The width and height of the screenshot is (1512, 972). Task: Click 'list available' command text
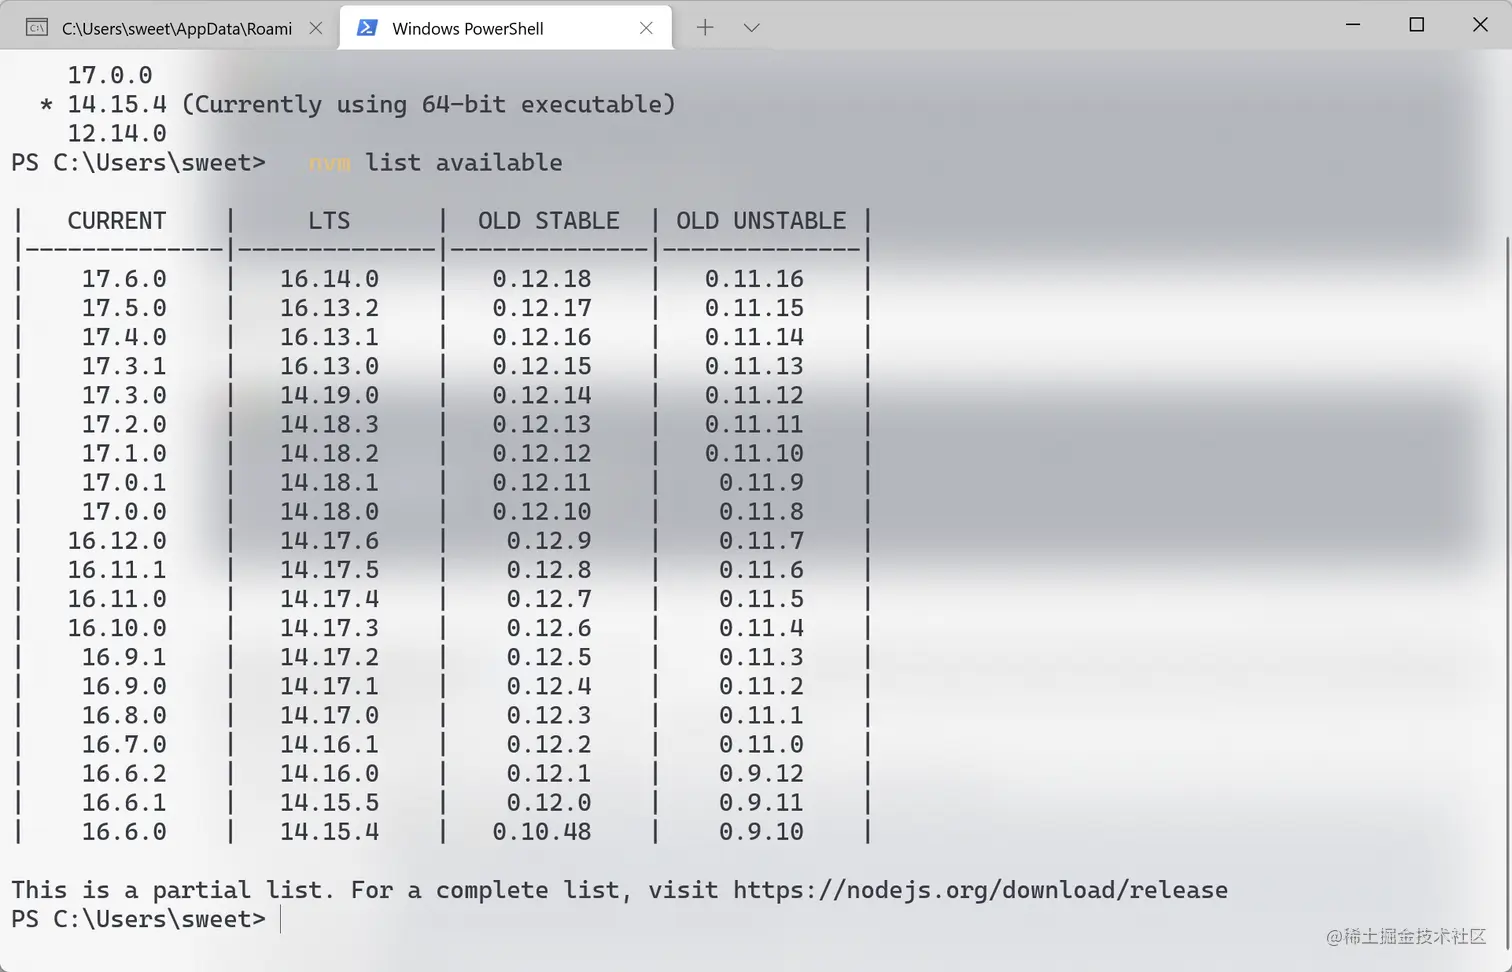464,163
